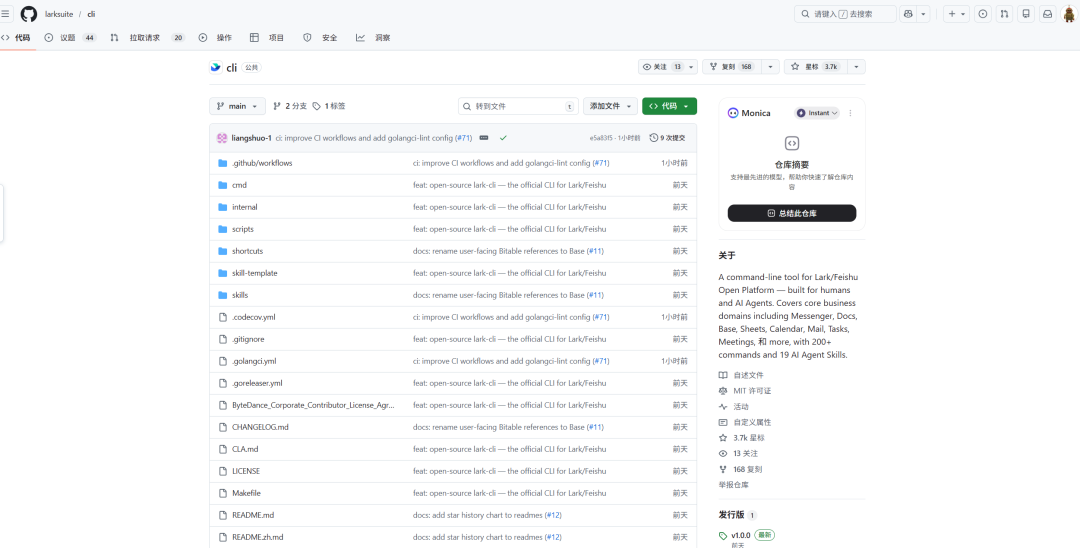Open larksuite organization breadcrumb link
1080x548 pixels.
[x=59, y=14]
